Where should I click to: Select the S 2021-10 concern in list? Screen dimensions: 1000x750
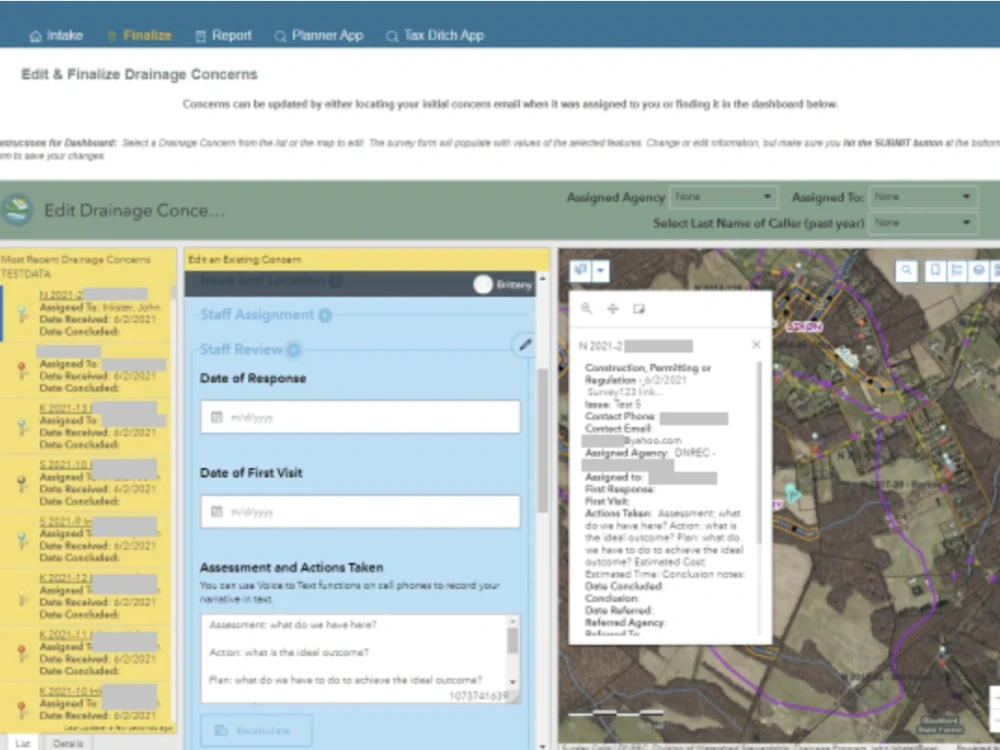(86, 482)
